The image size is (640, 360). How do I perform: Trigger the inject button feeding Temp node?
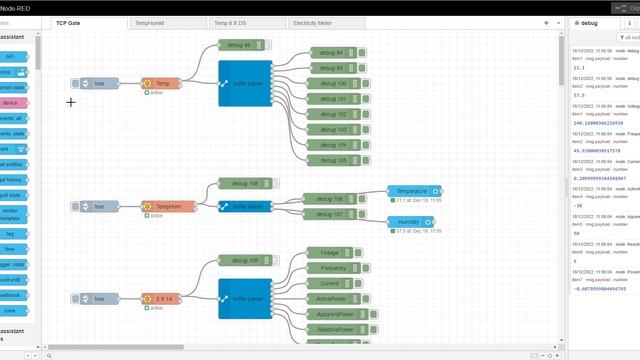point(75,84)
